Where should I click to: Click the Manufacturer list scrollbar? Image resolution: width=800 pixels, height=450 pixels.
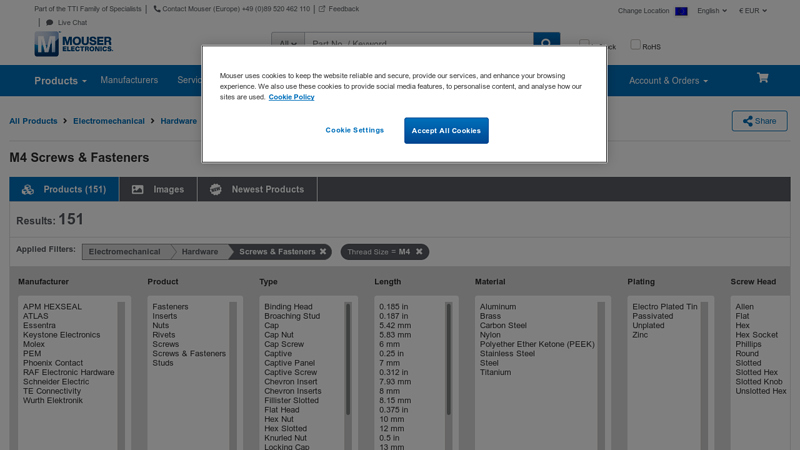pyautogui.click(x=121, y=375)
